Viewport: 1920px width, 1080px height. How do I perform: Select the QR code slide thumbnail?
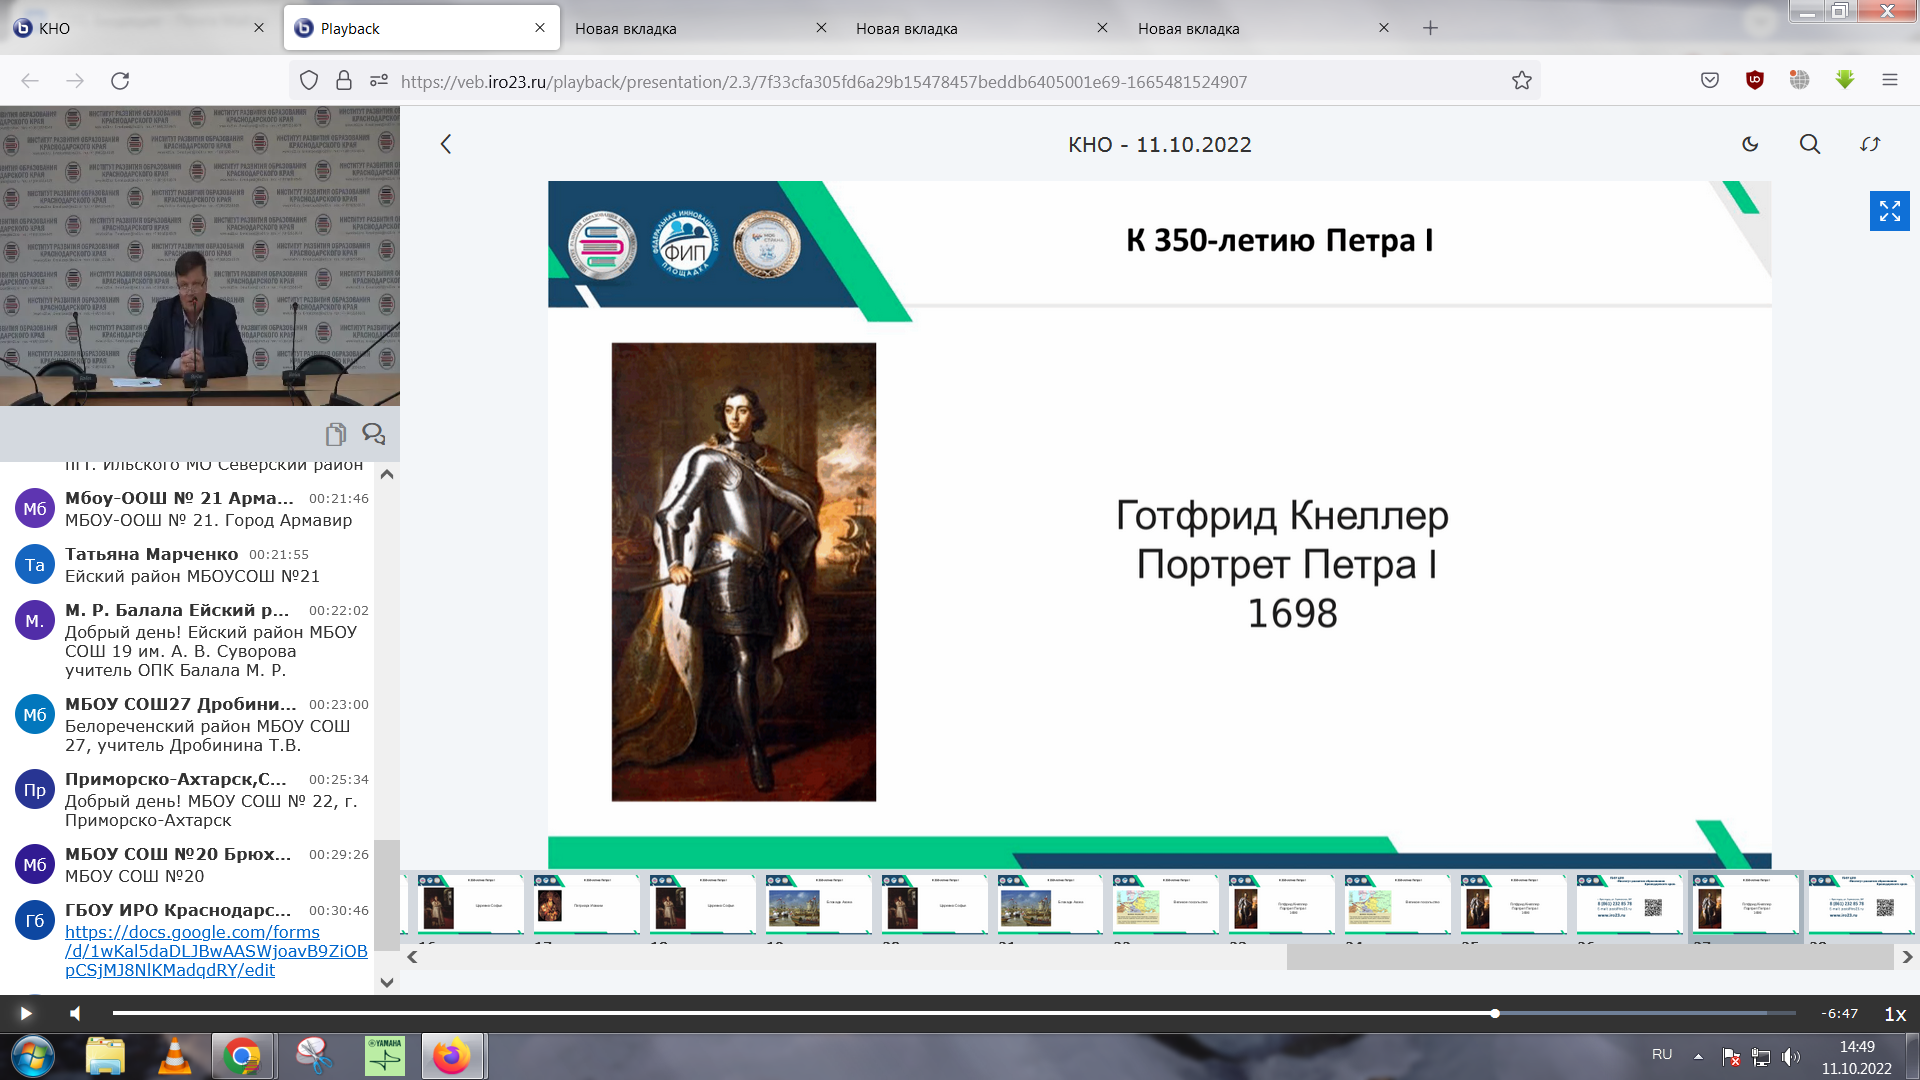[1630, 906]
